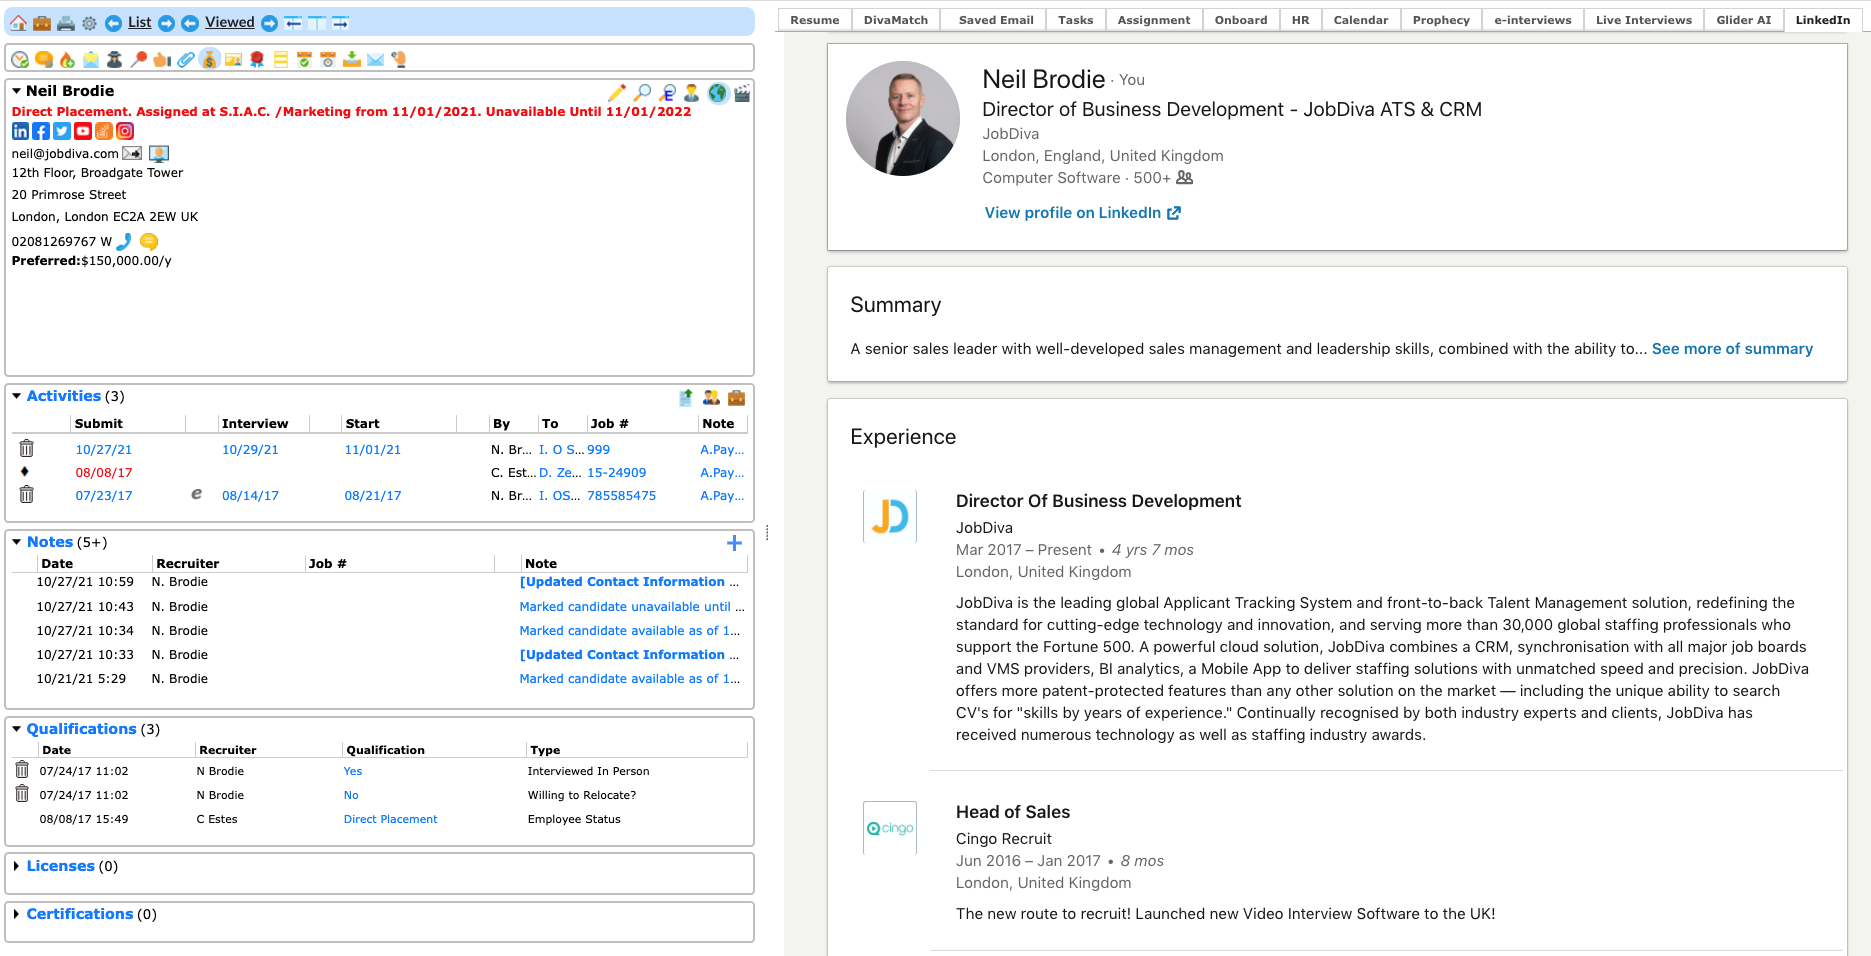
Task: Click the detective spy icon
Action: pos(114,60)
